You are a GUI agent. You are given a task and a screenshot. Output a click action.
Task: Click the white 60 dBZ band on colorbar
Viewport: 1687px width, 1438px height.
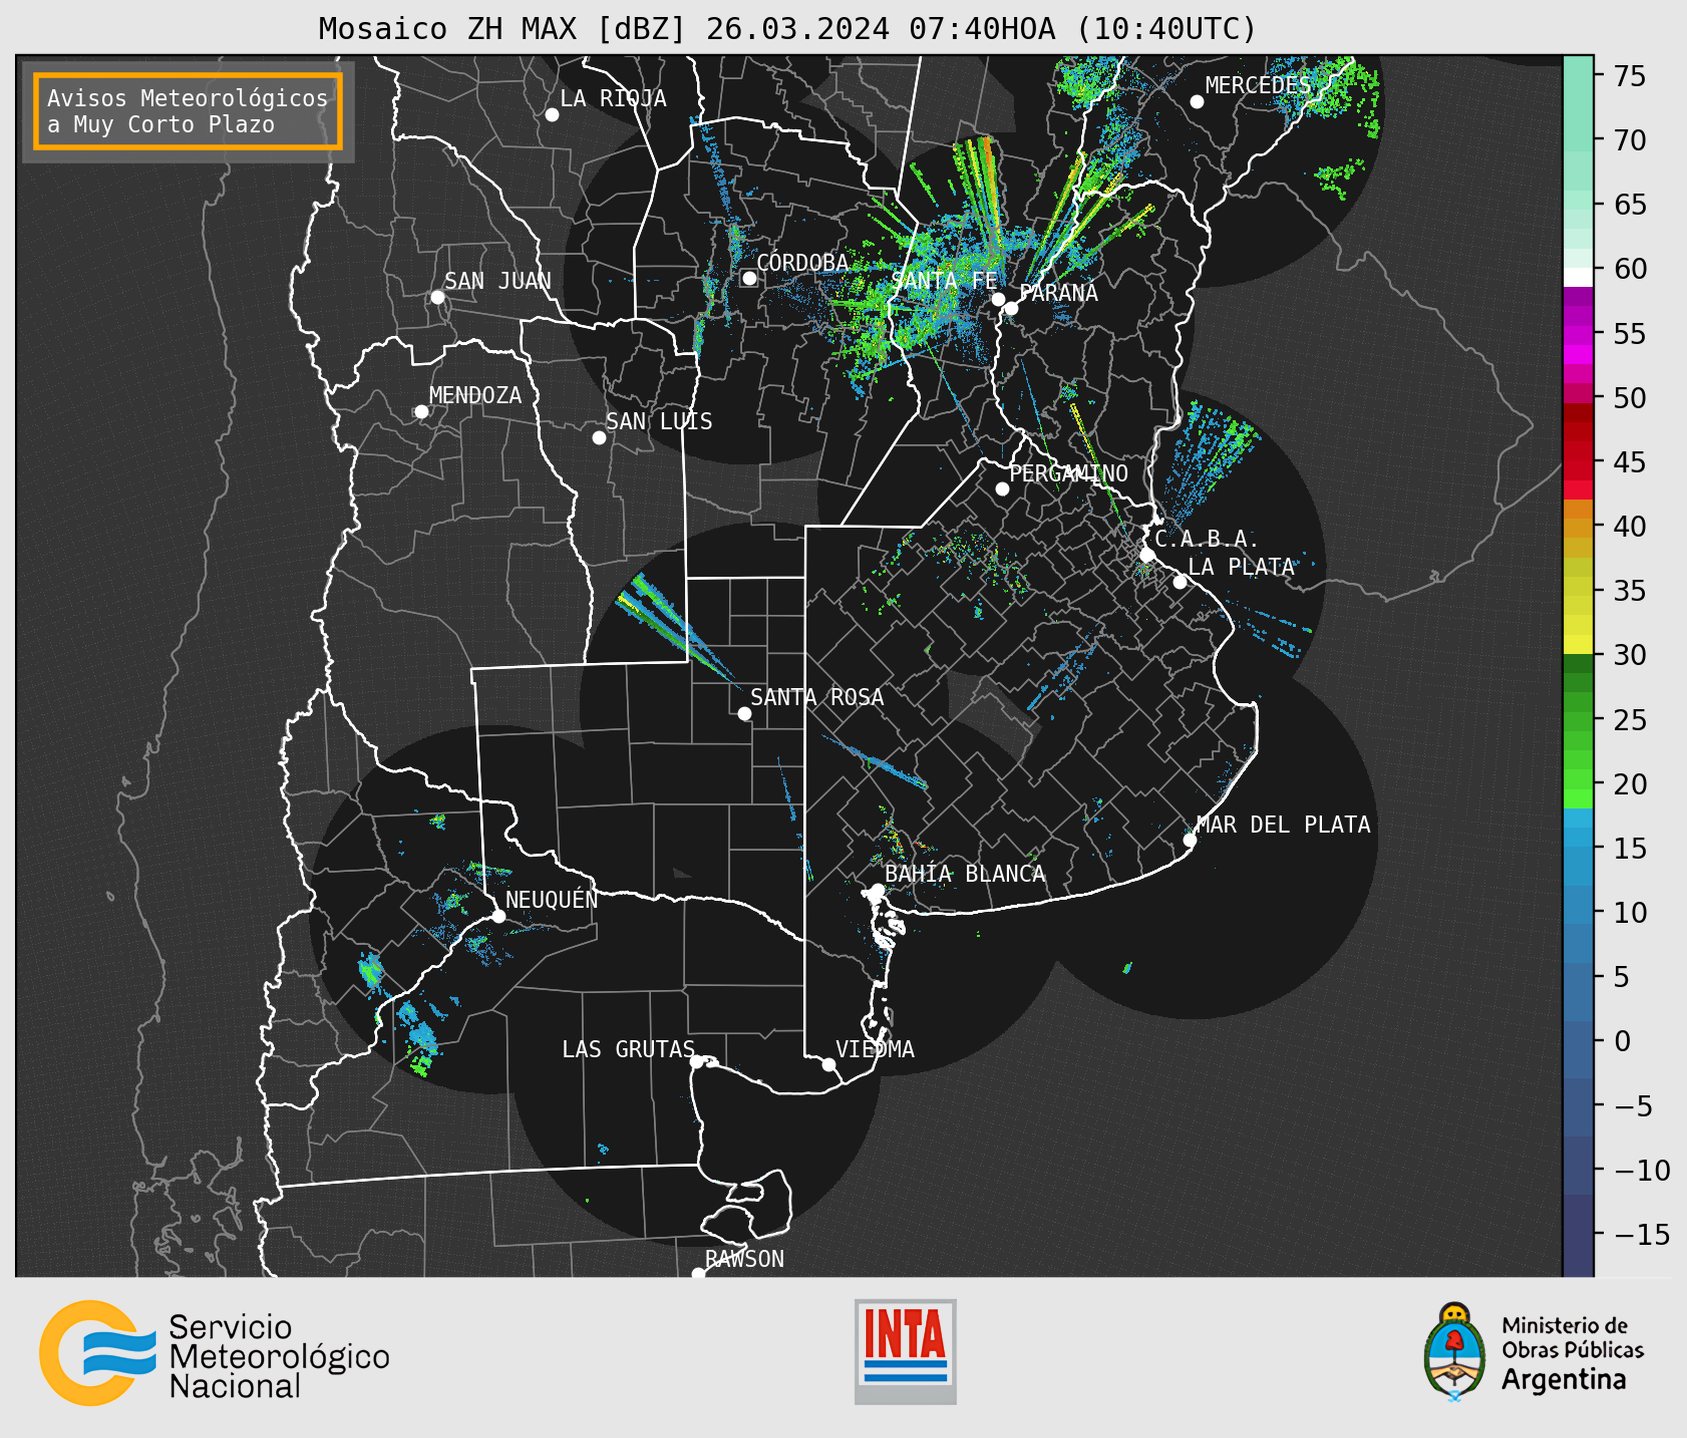coord(1578,277)
